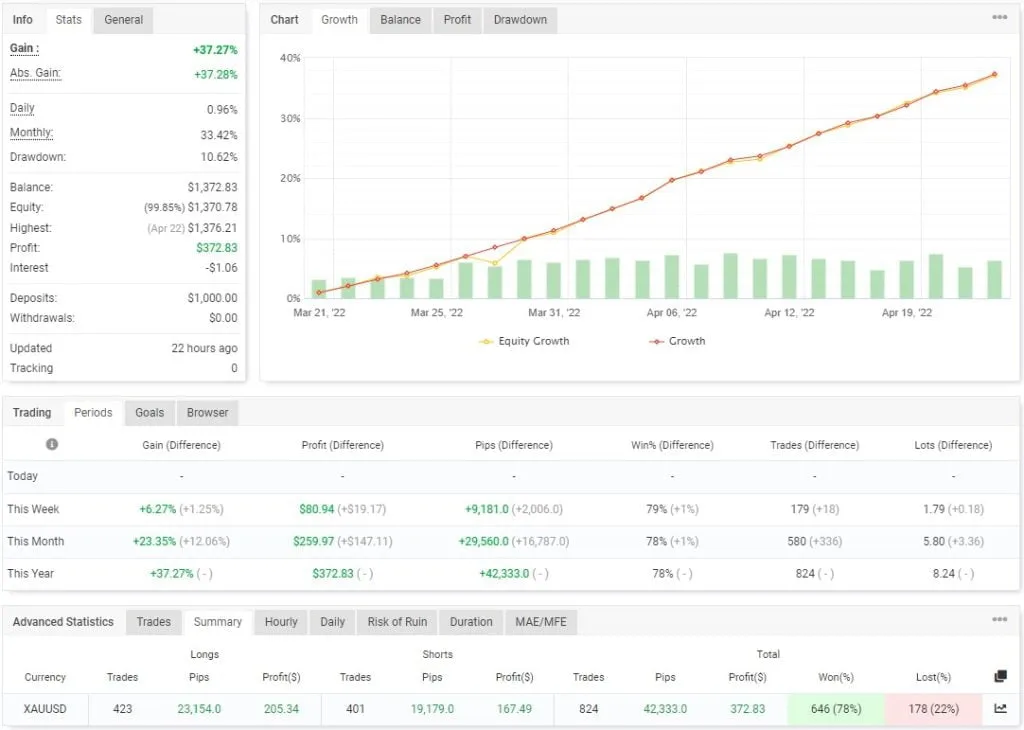The image size is (1024, 730).
Task: Select the This Month row in Periods
Action: coord(34,541)
